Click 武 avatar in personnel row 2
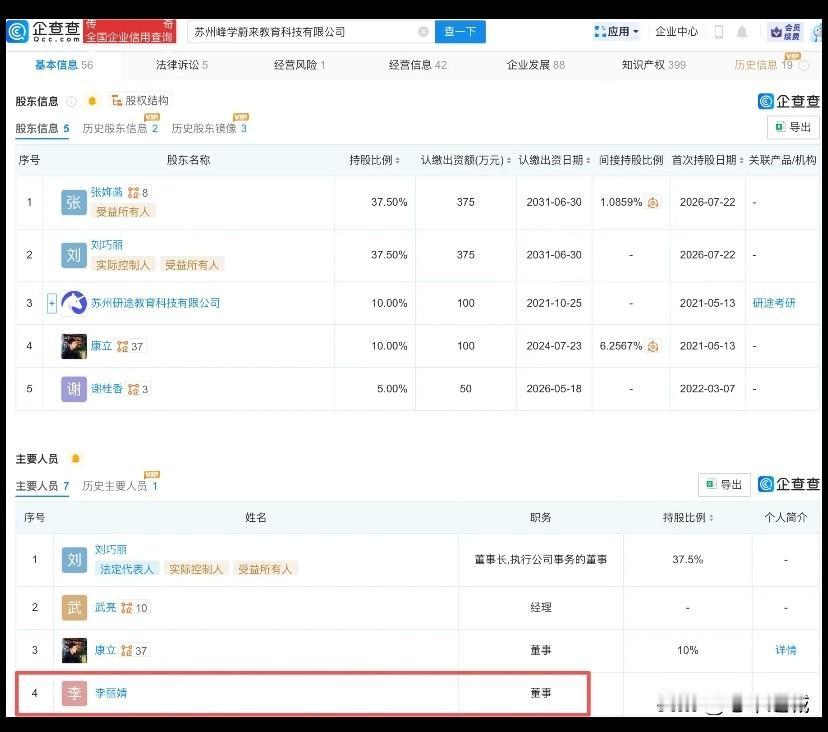Viewport: 828px width, 732px height. point(74,608)
